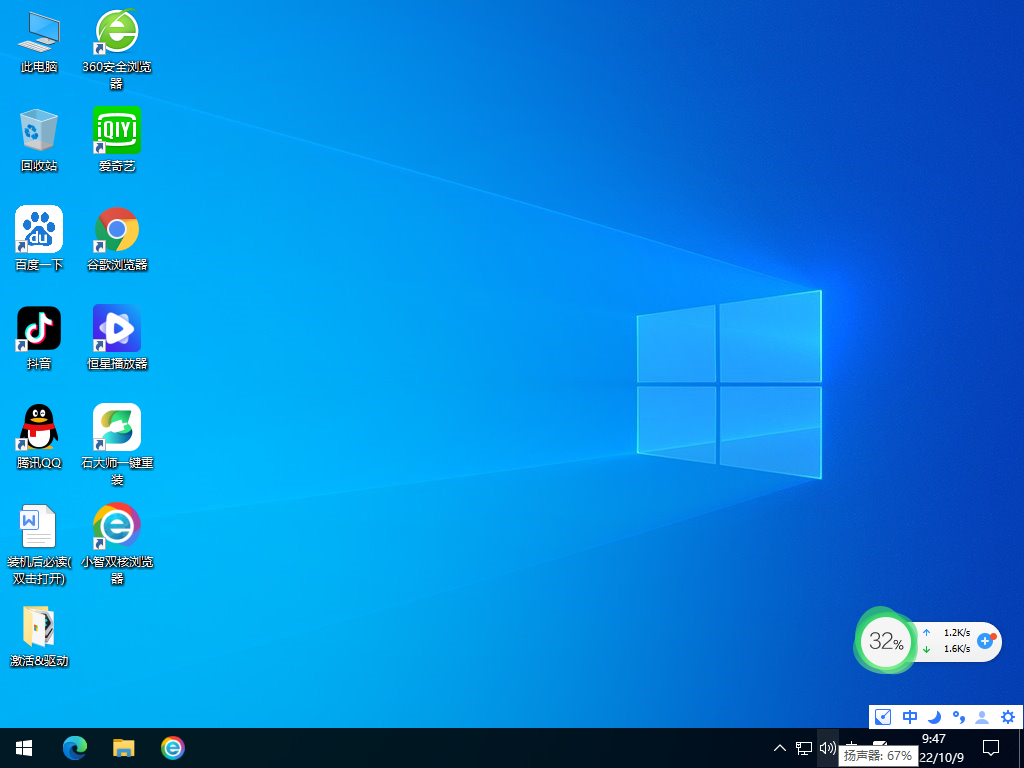Image resolution: width=1024 pixels, height=768 pixels.
Task: Open Google Chrome from the desktop
Action: pyautogui.click(x=116, y=228)
